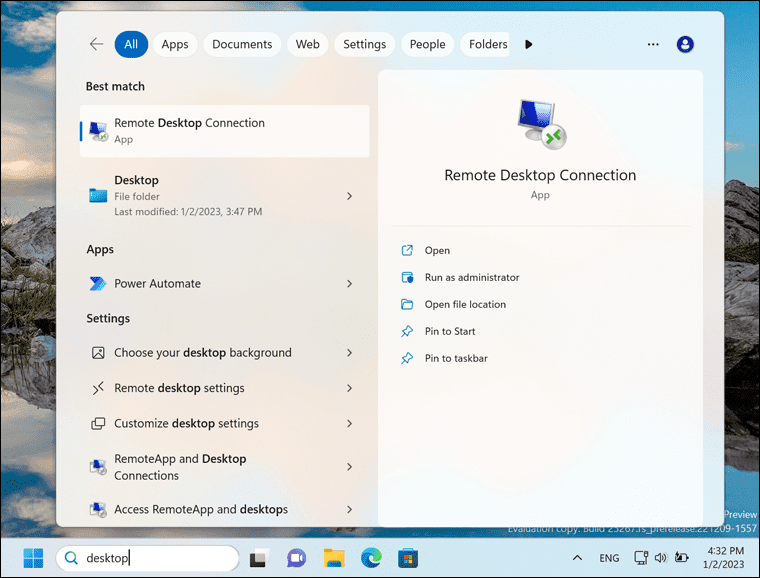Show hidden system tray icons
The width and height of the screenshot is (760, 578).
point(577,558)
